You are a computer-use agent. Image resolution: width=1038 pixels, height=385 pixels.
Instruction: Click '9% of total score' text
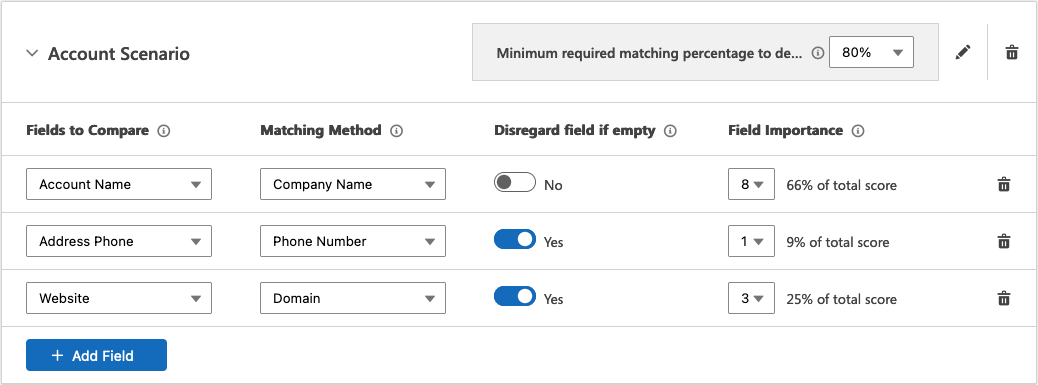coord(837,242)
